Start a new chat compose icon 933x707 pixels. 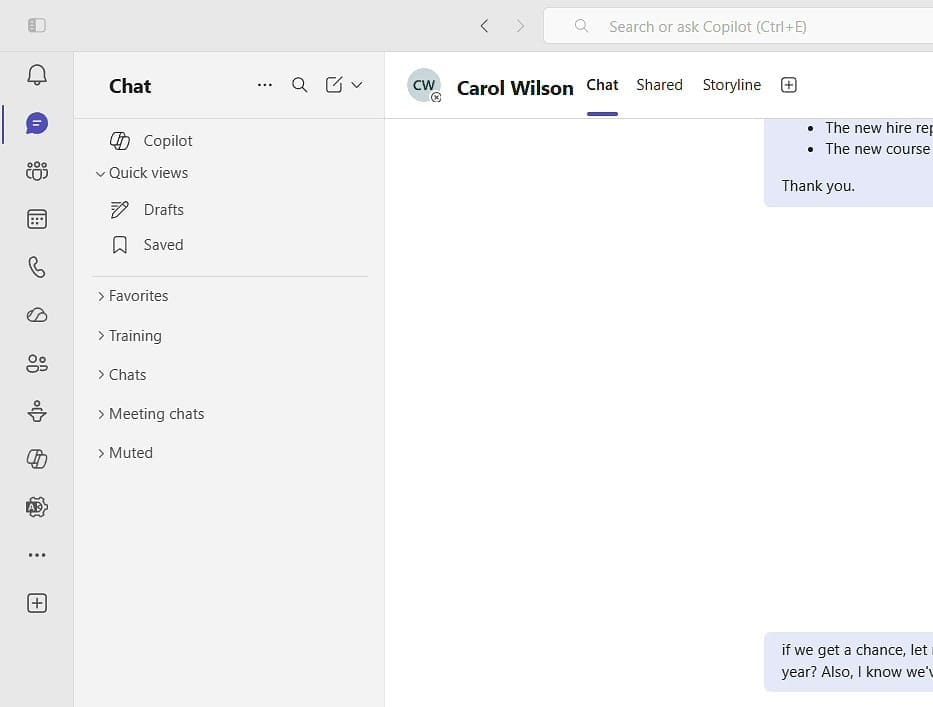(x=334, y=85)
